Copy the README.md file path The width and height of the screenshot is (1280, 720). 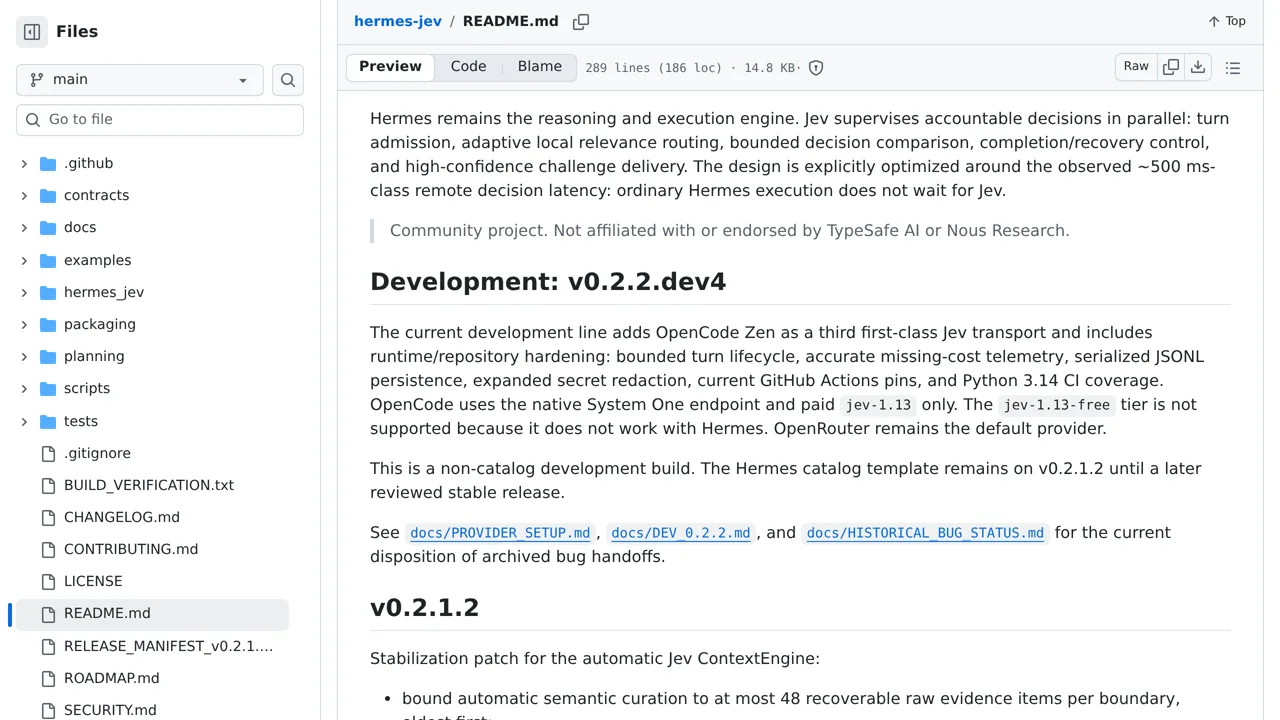(x=581, y=21)
